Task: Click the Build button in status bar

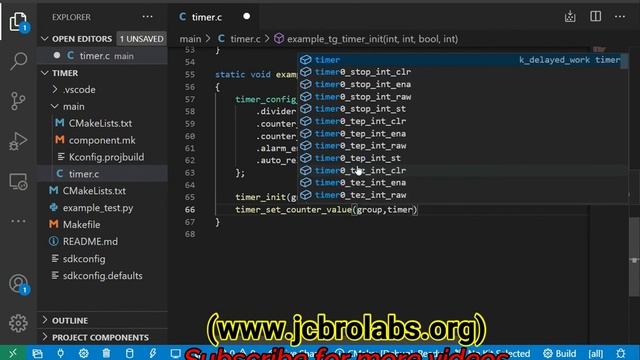Action: tap(560, 353)
